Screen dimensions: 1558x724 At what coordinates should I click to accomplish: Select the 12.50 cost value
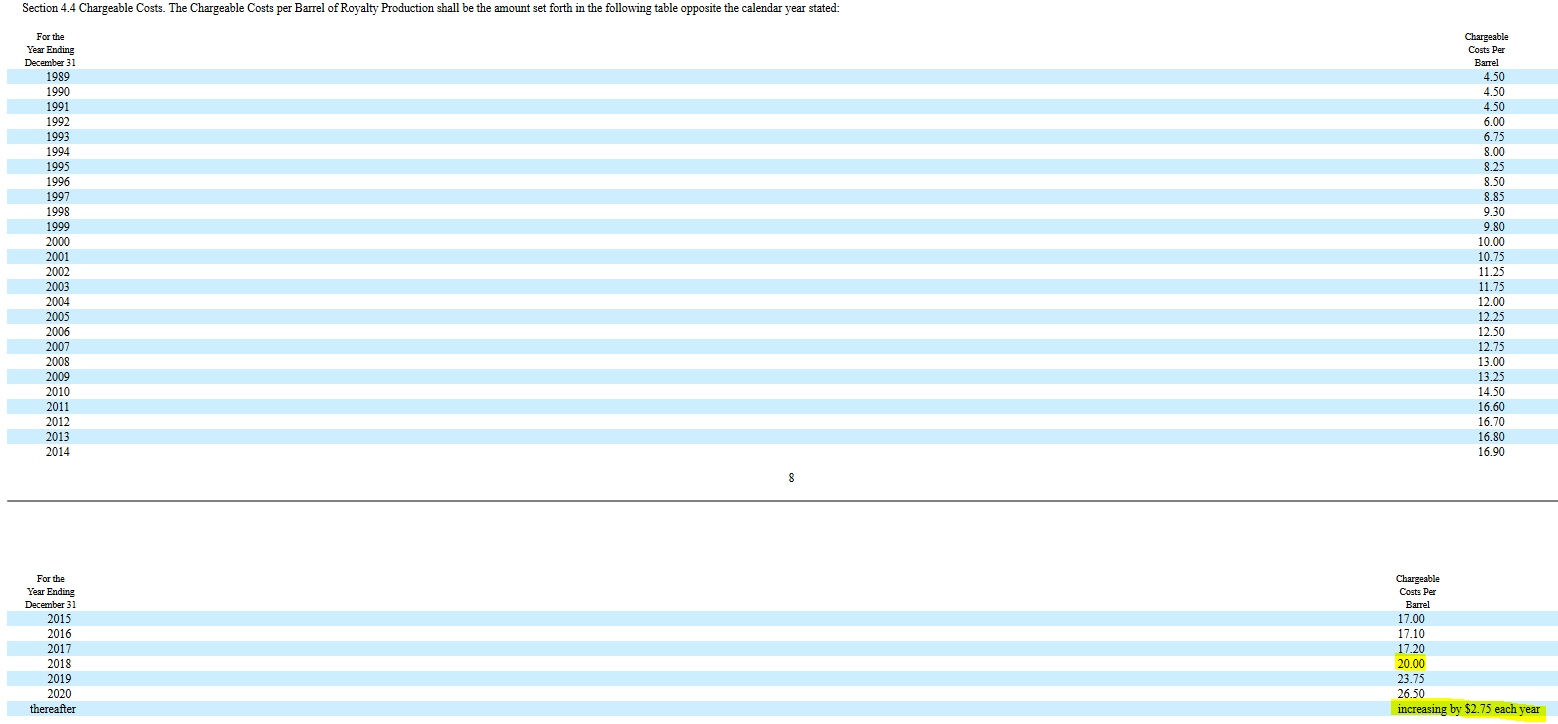[x=1491, y=331]
